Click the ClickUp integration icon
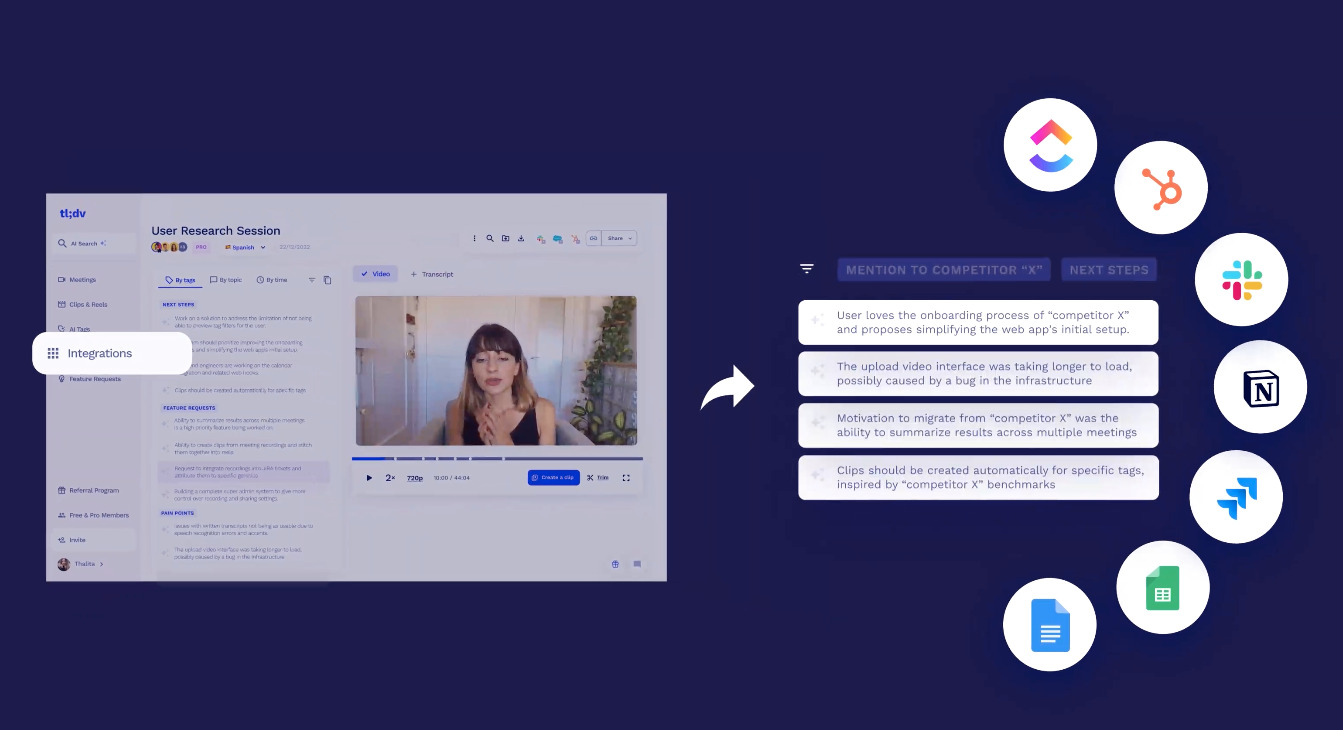 click(1050, 145)
